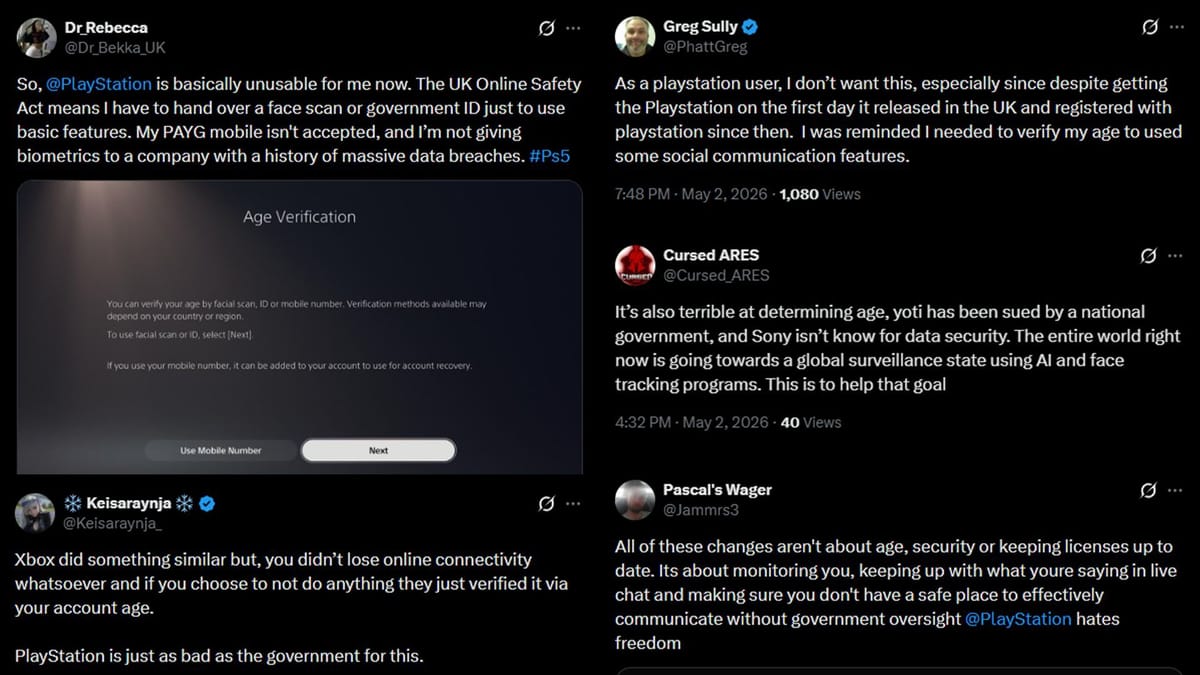Choose Use Mobile Number button
1200x675 pixels.
tap(220, 451)
